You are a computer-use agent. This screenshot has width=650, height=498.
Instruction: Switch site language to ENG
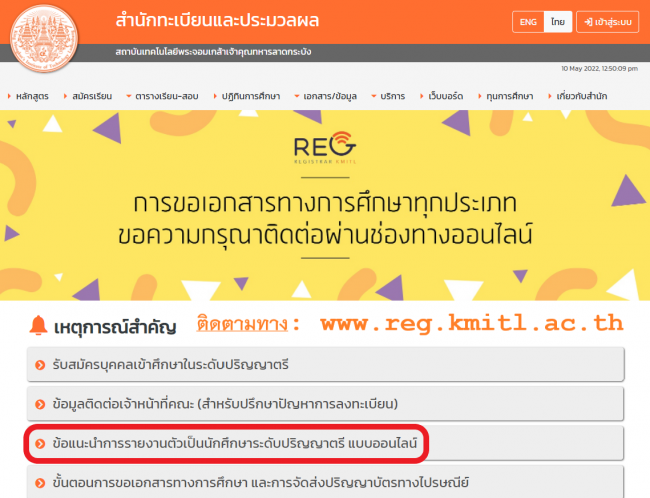click(528, 22)
